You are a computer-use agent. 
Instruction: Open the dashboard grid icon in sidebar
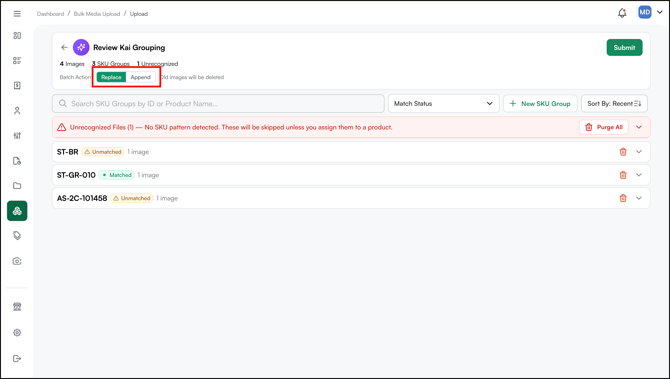[17, 35]
